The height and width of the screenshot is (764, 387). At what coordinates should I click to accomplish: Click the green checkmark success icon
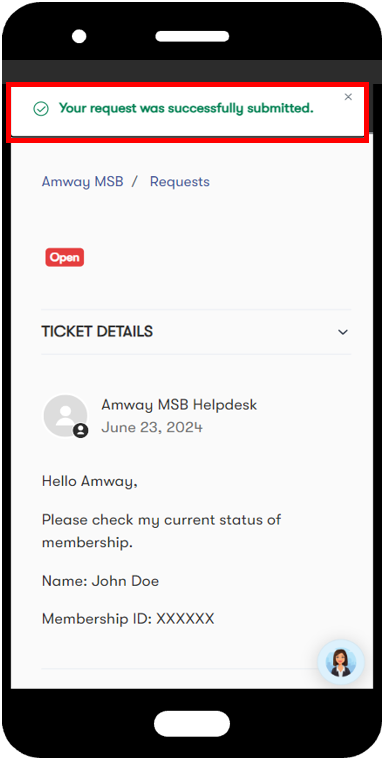pyautogui.click(x=41, y=109)
